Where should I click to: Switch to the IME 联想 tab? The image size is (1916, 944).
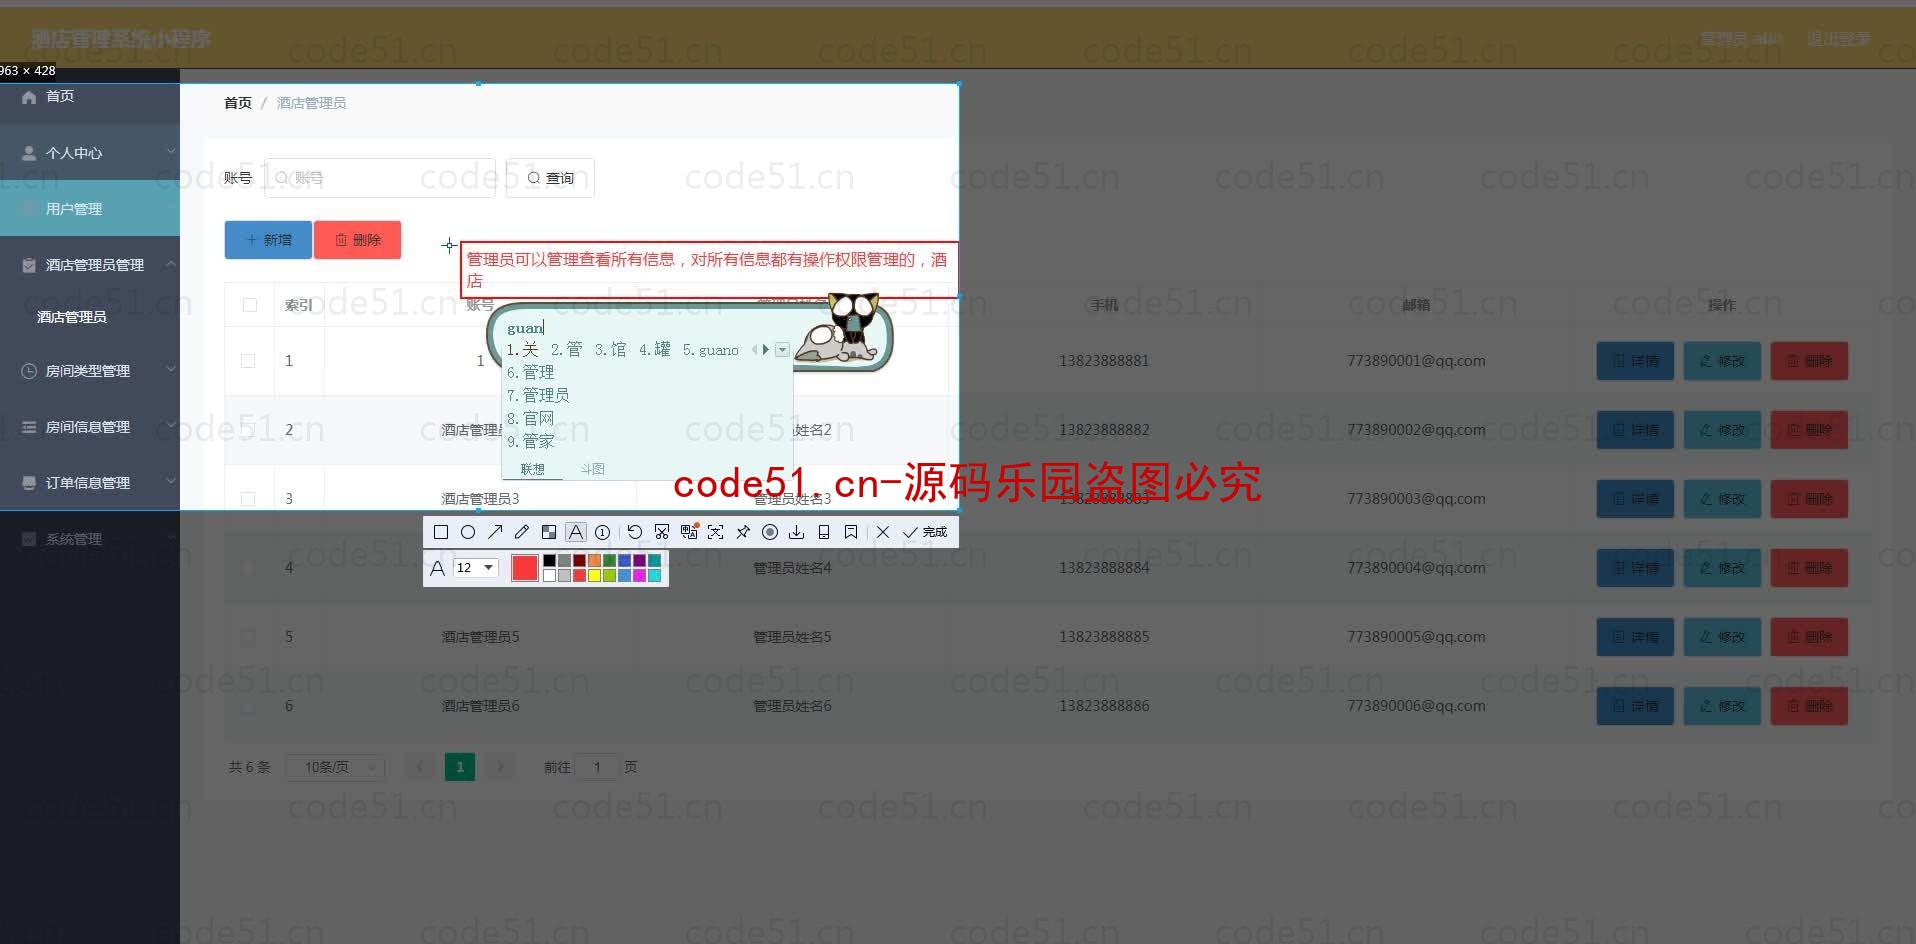(533, 469)
